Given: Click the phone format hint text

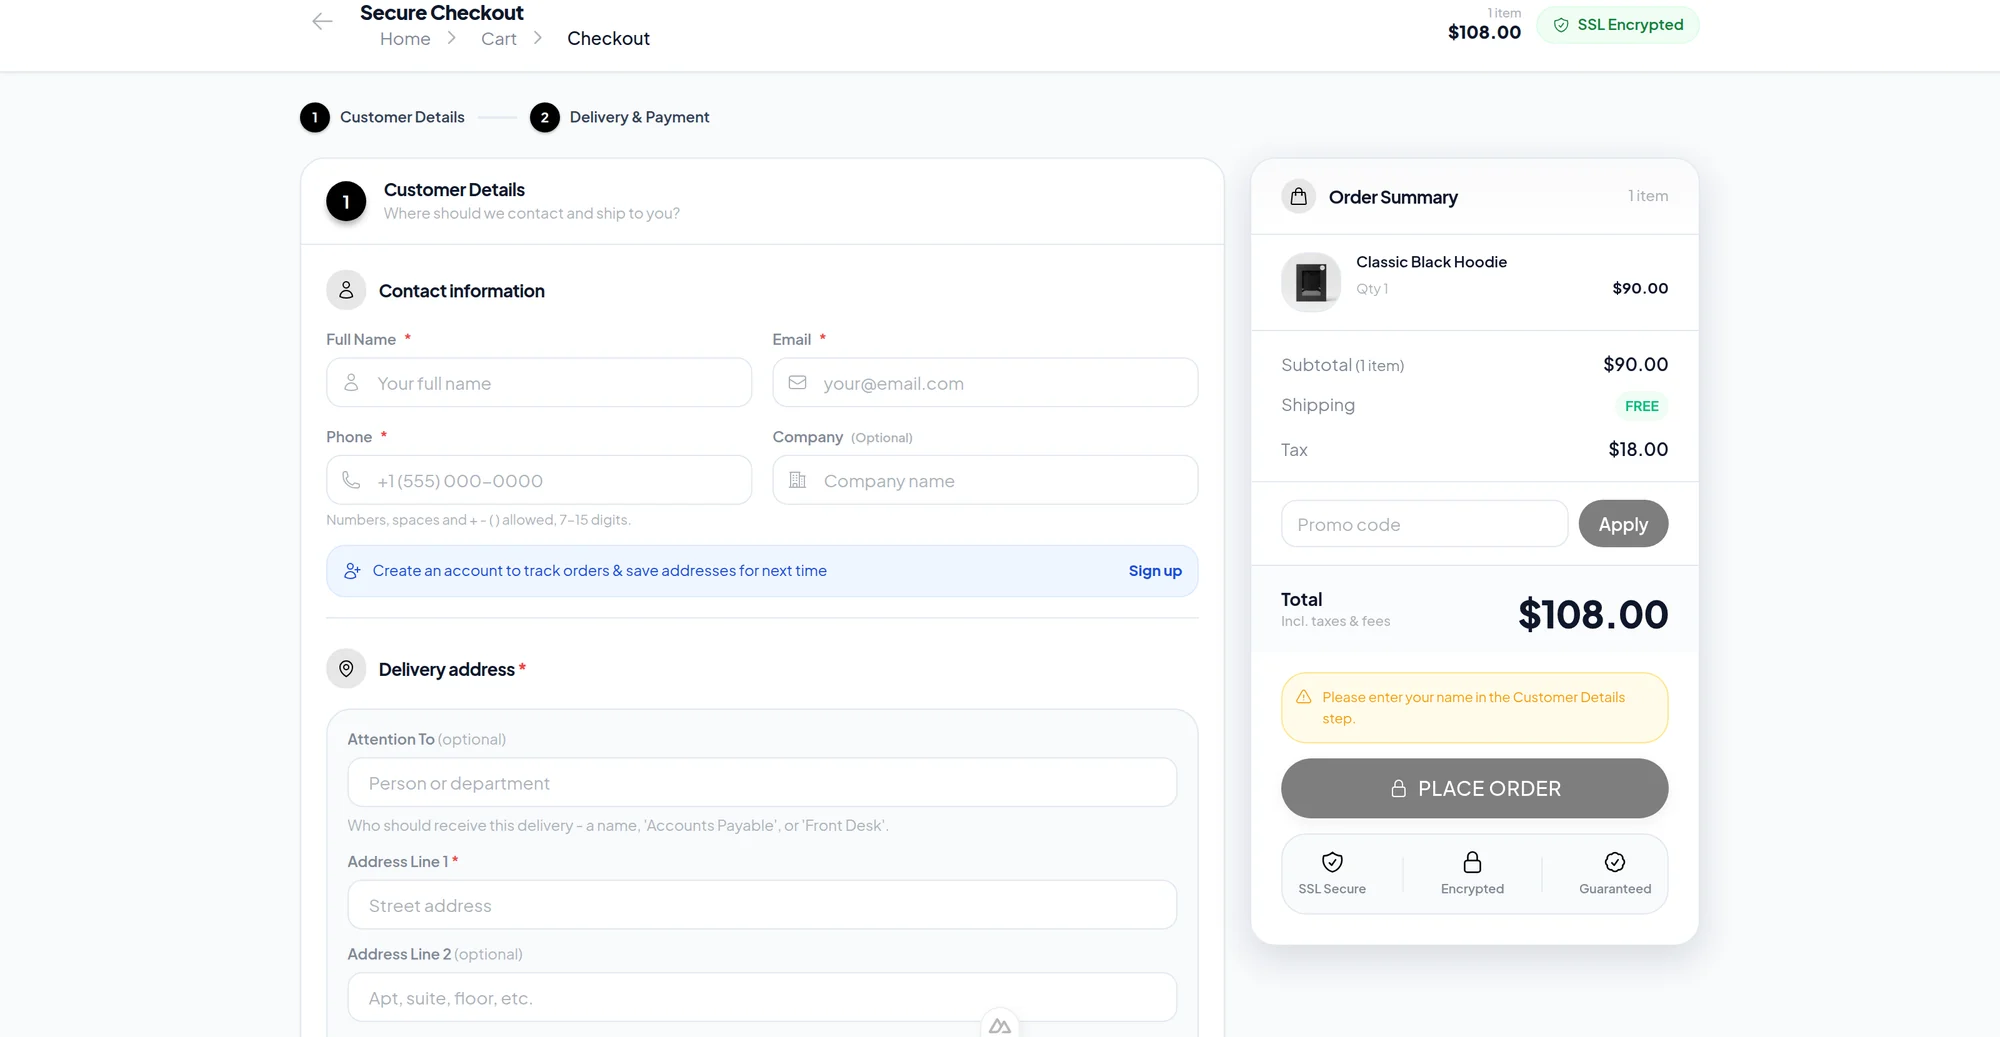Looking at the screenshot, I should [x=478, y=520].
